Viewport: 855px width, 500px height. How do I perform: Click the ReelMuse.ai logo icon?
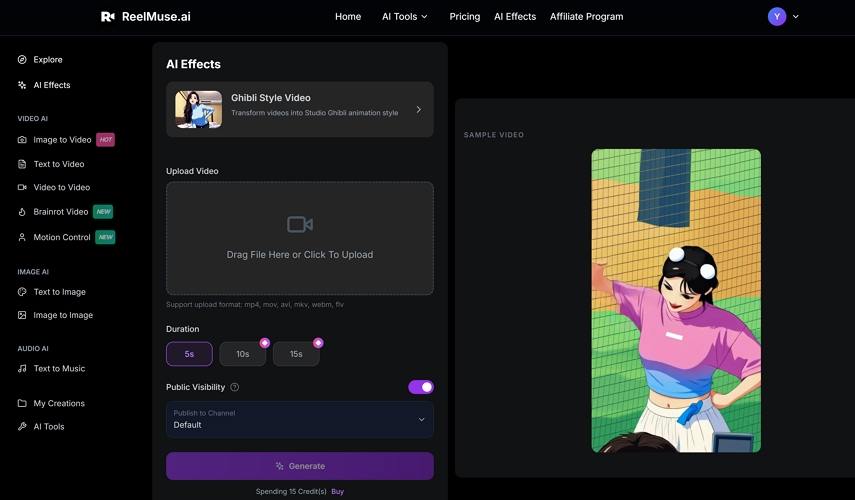coord(108,17)
